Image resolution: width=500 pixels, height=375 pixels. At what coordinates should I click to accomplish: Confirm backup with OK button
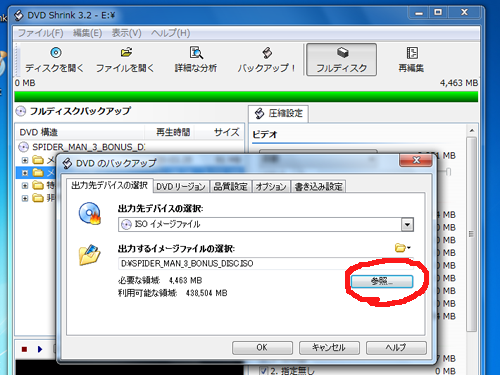(x=262, y=348)
